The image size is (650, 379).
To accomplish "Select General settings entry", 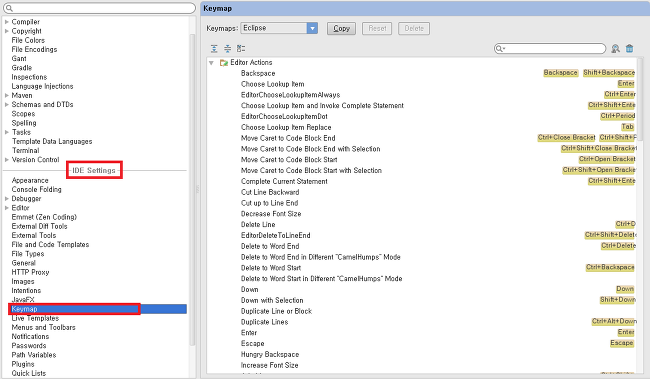I will point(24,263).
